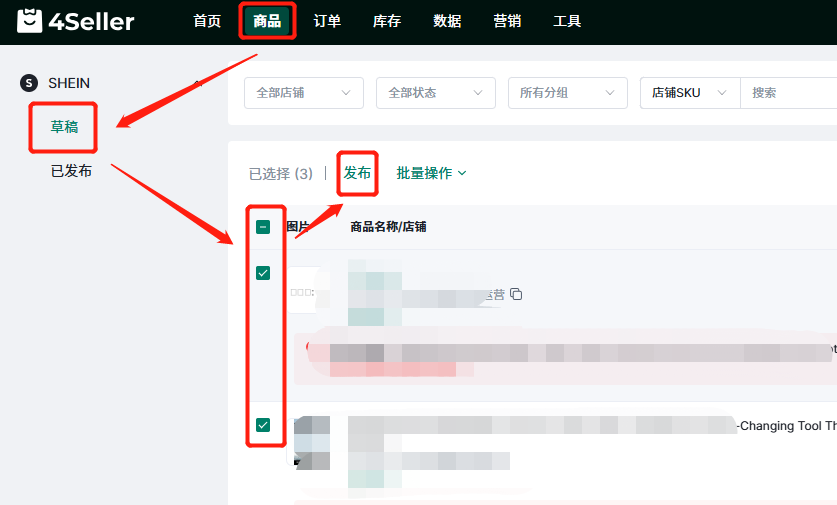Open the 全部店铺 store dropdown
The image size is (837, 505).
coord(304,93)
